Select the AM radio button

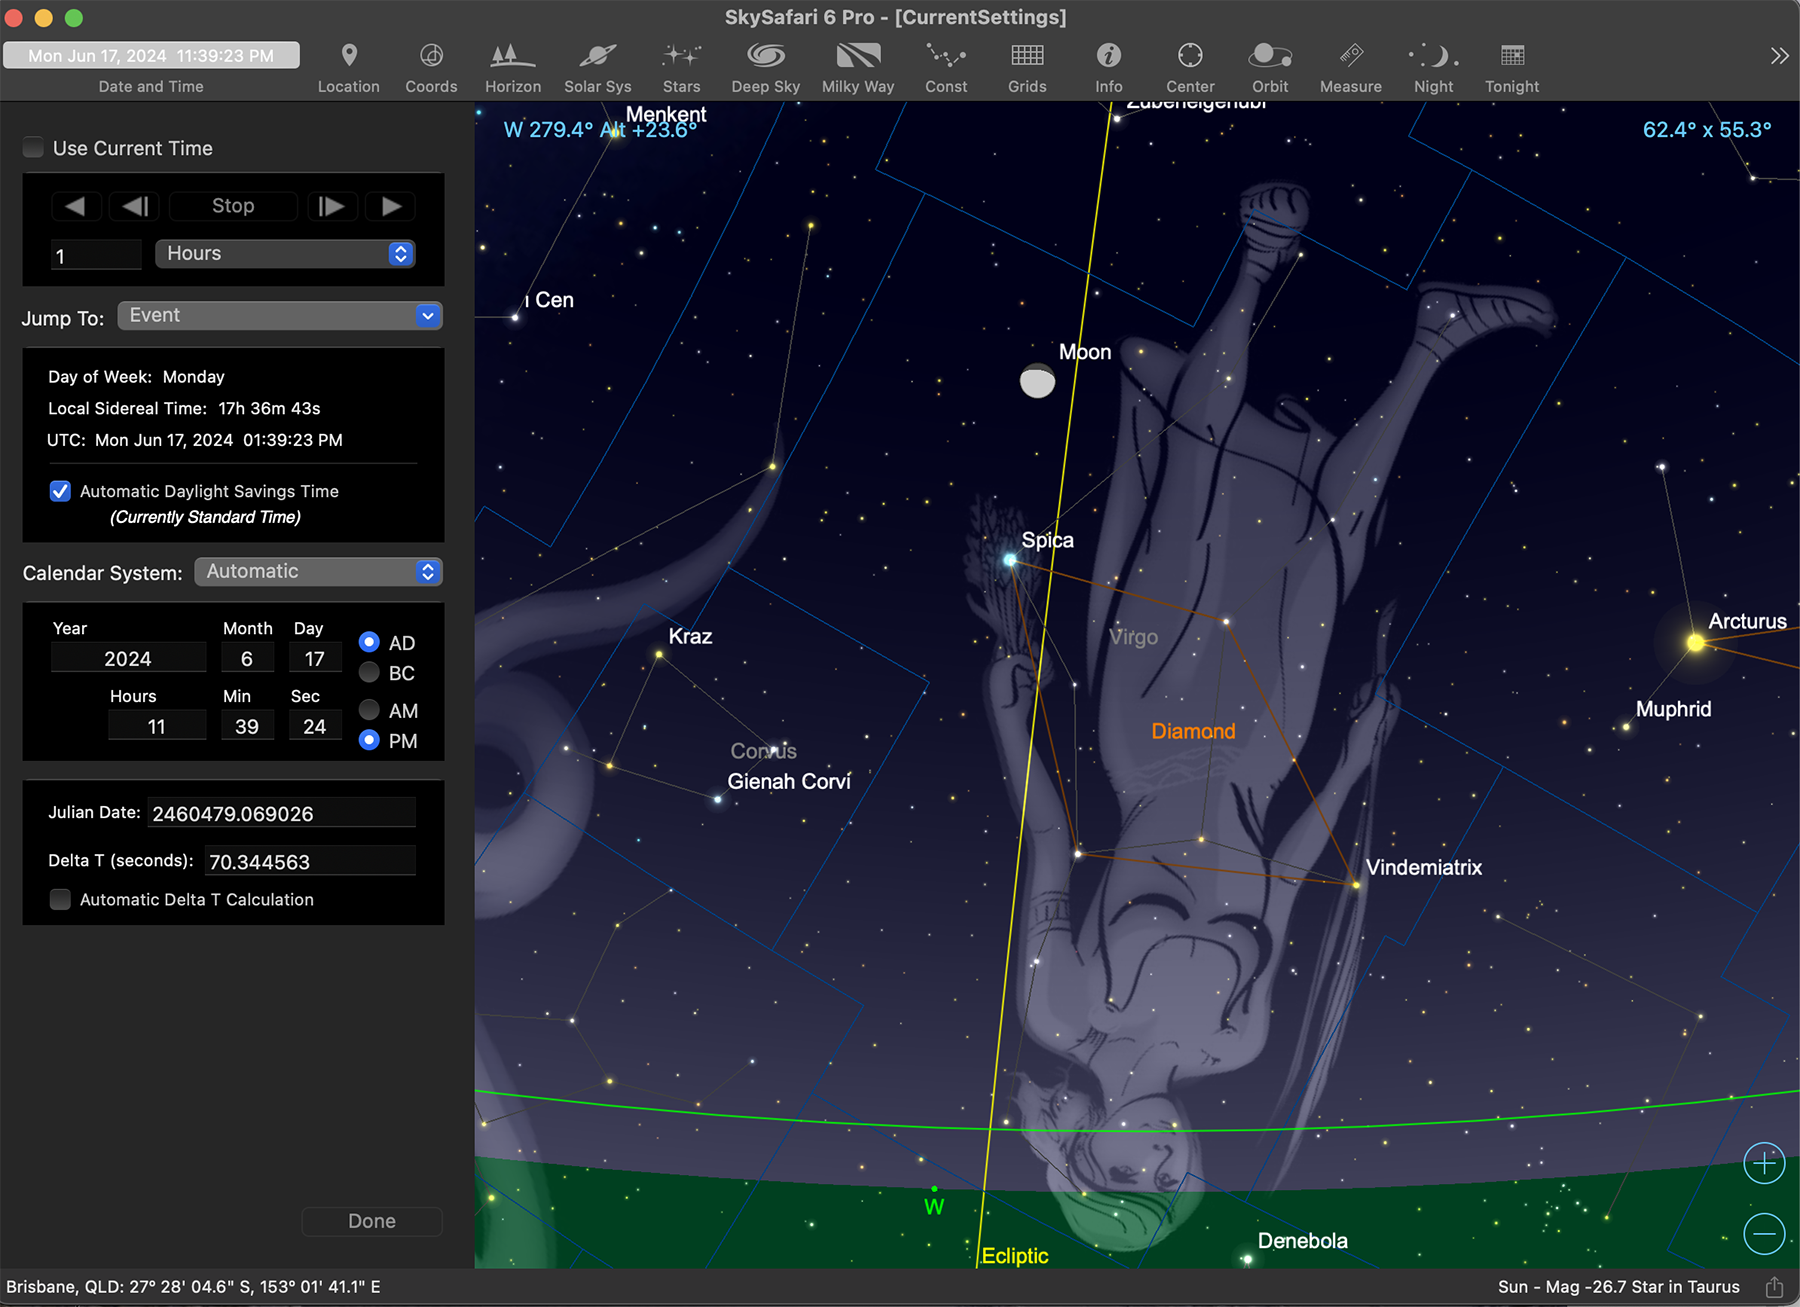pos(369,710)
